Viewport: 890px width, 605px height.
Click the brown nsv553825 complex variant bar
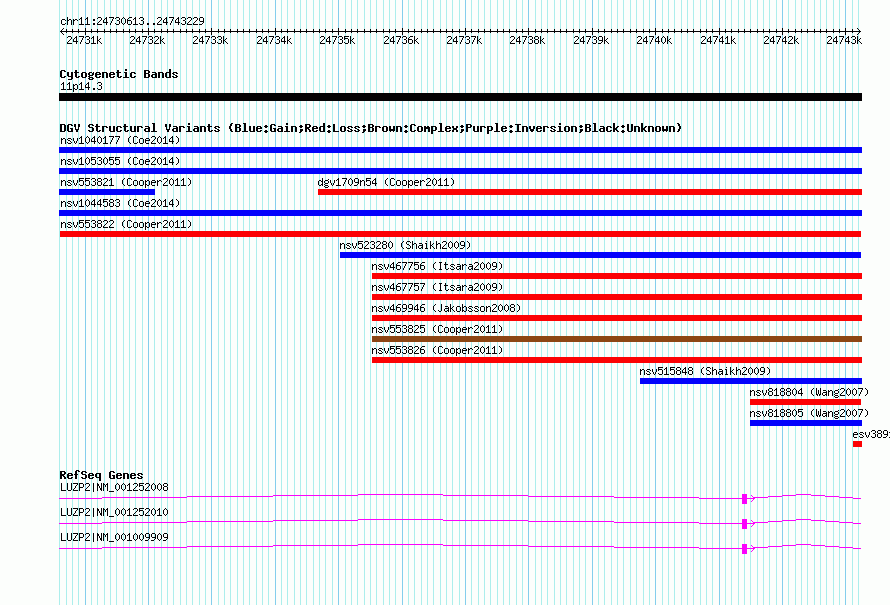[x=617, y=339]
